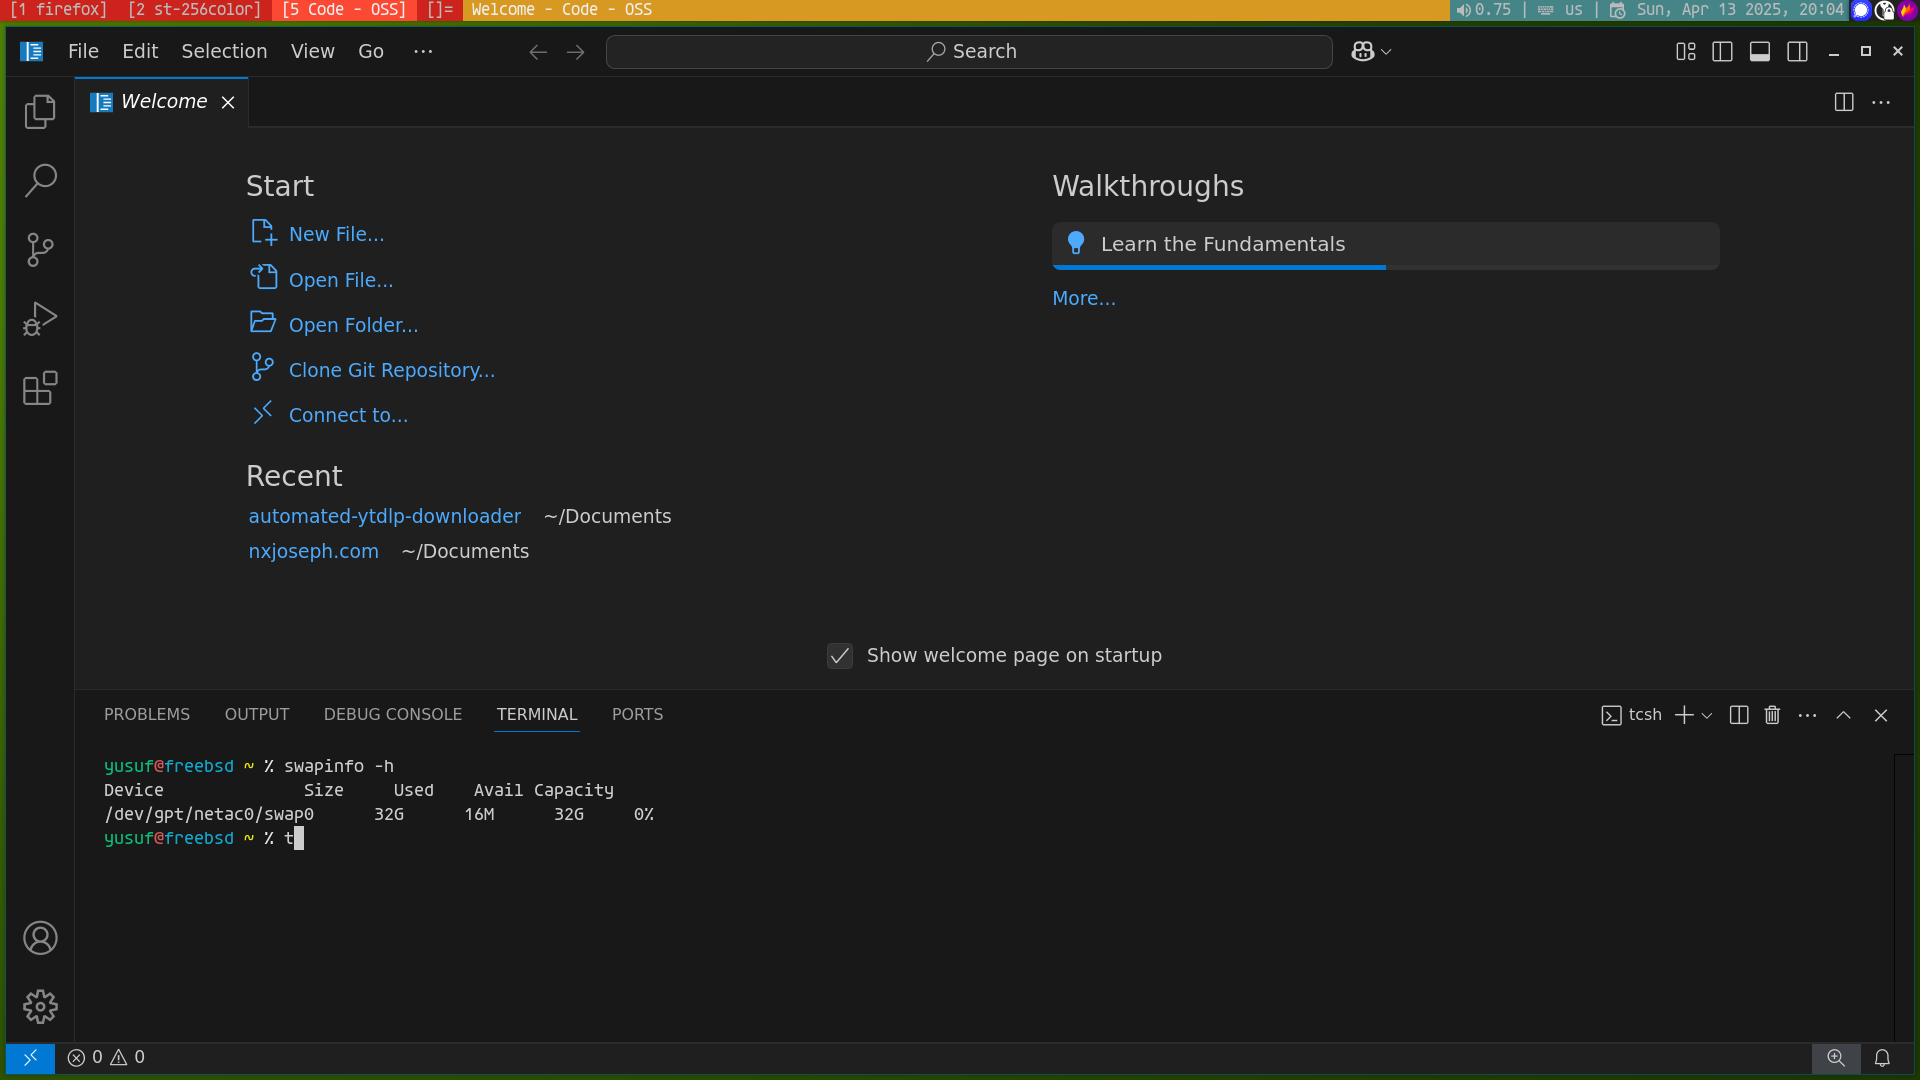Screen dimensions: 1920x1080
Task: Click the terminal scrollbar
Action: point(1904,897)
